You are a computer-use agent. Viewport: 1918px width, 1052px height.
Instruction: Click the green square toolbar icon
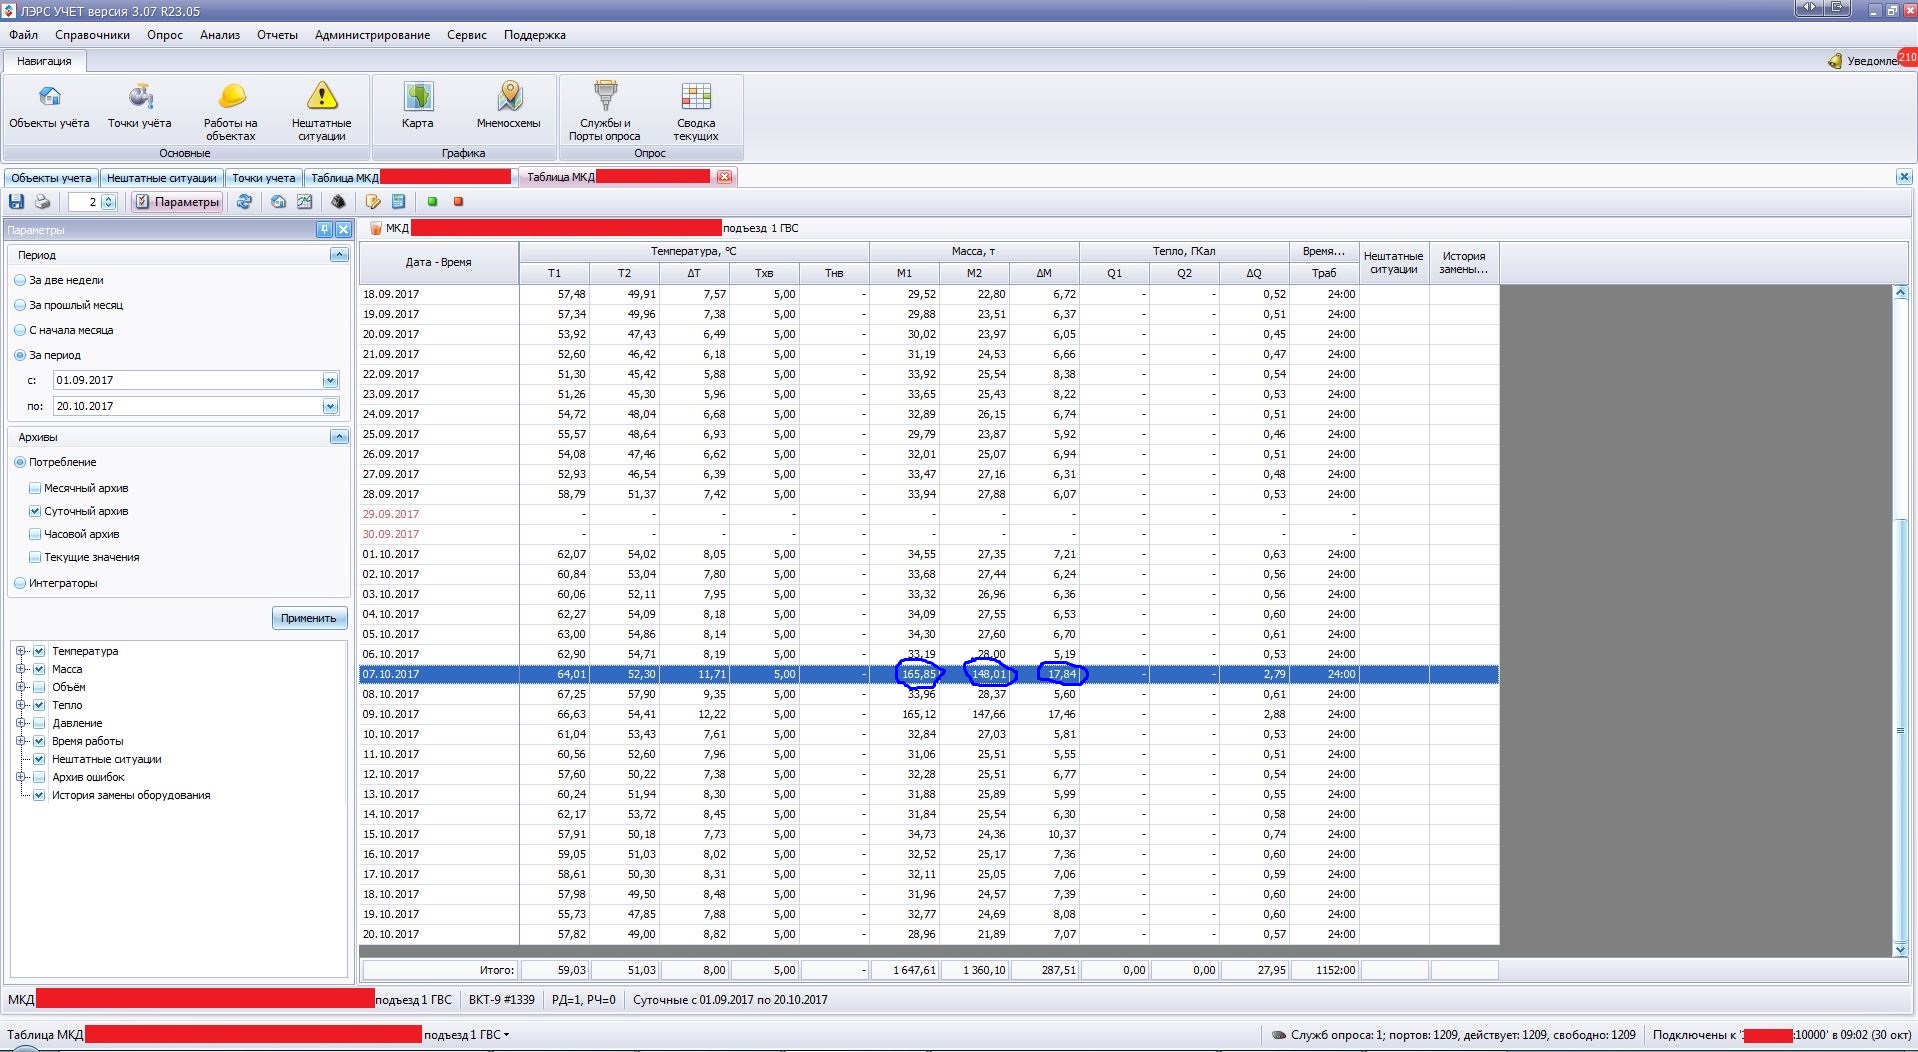click(432, 202)
